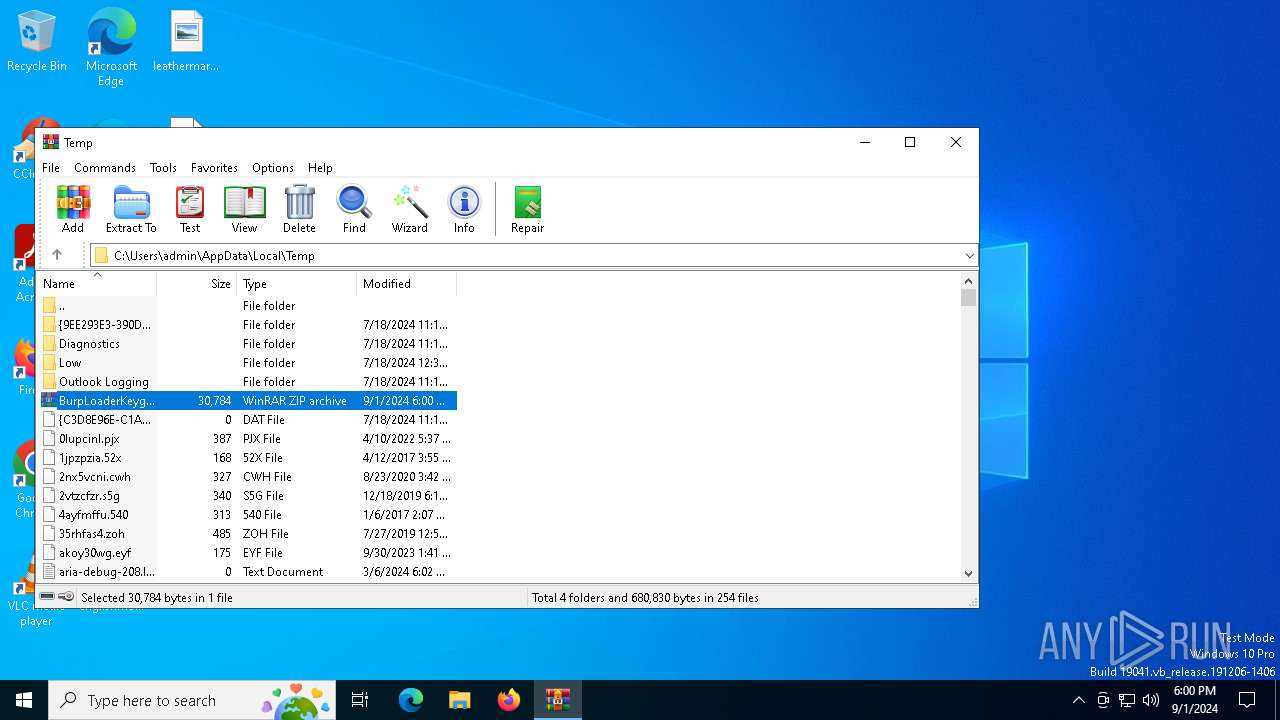
Task: Open the volume control in tray
Action: point(1151,700)
